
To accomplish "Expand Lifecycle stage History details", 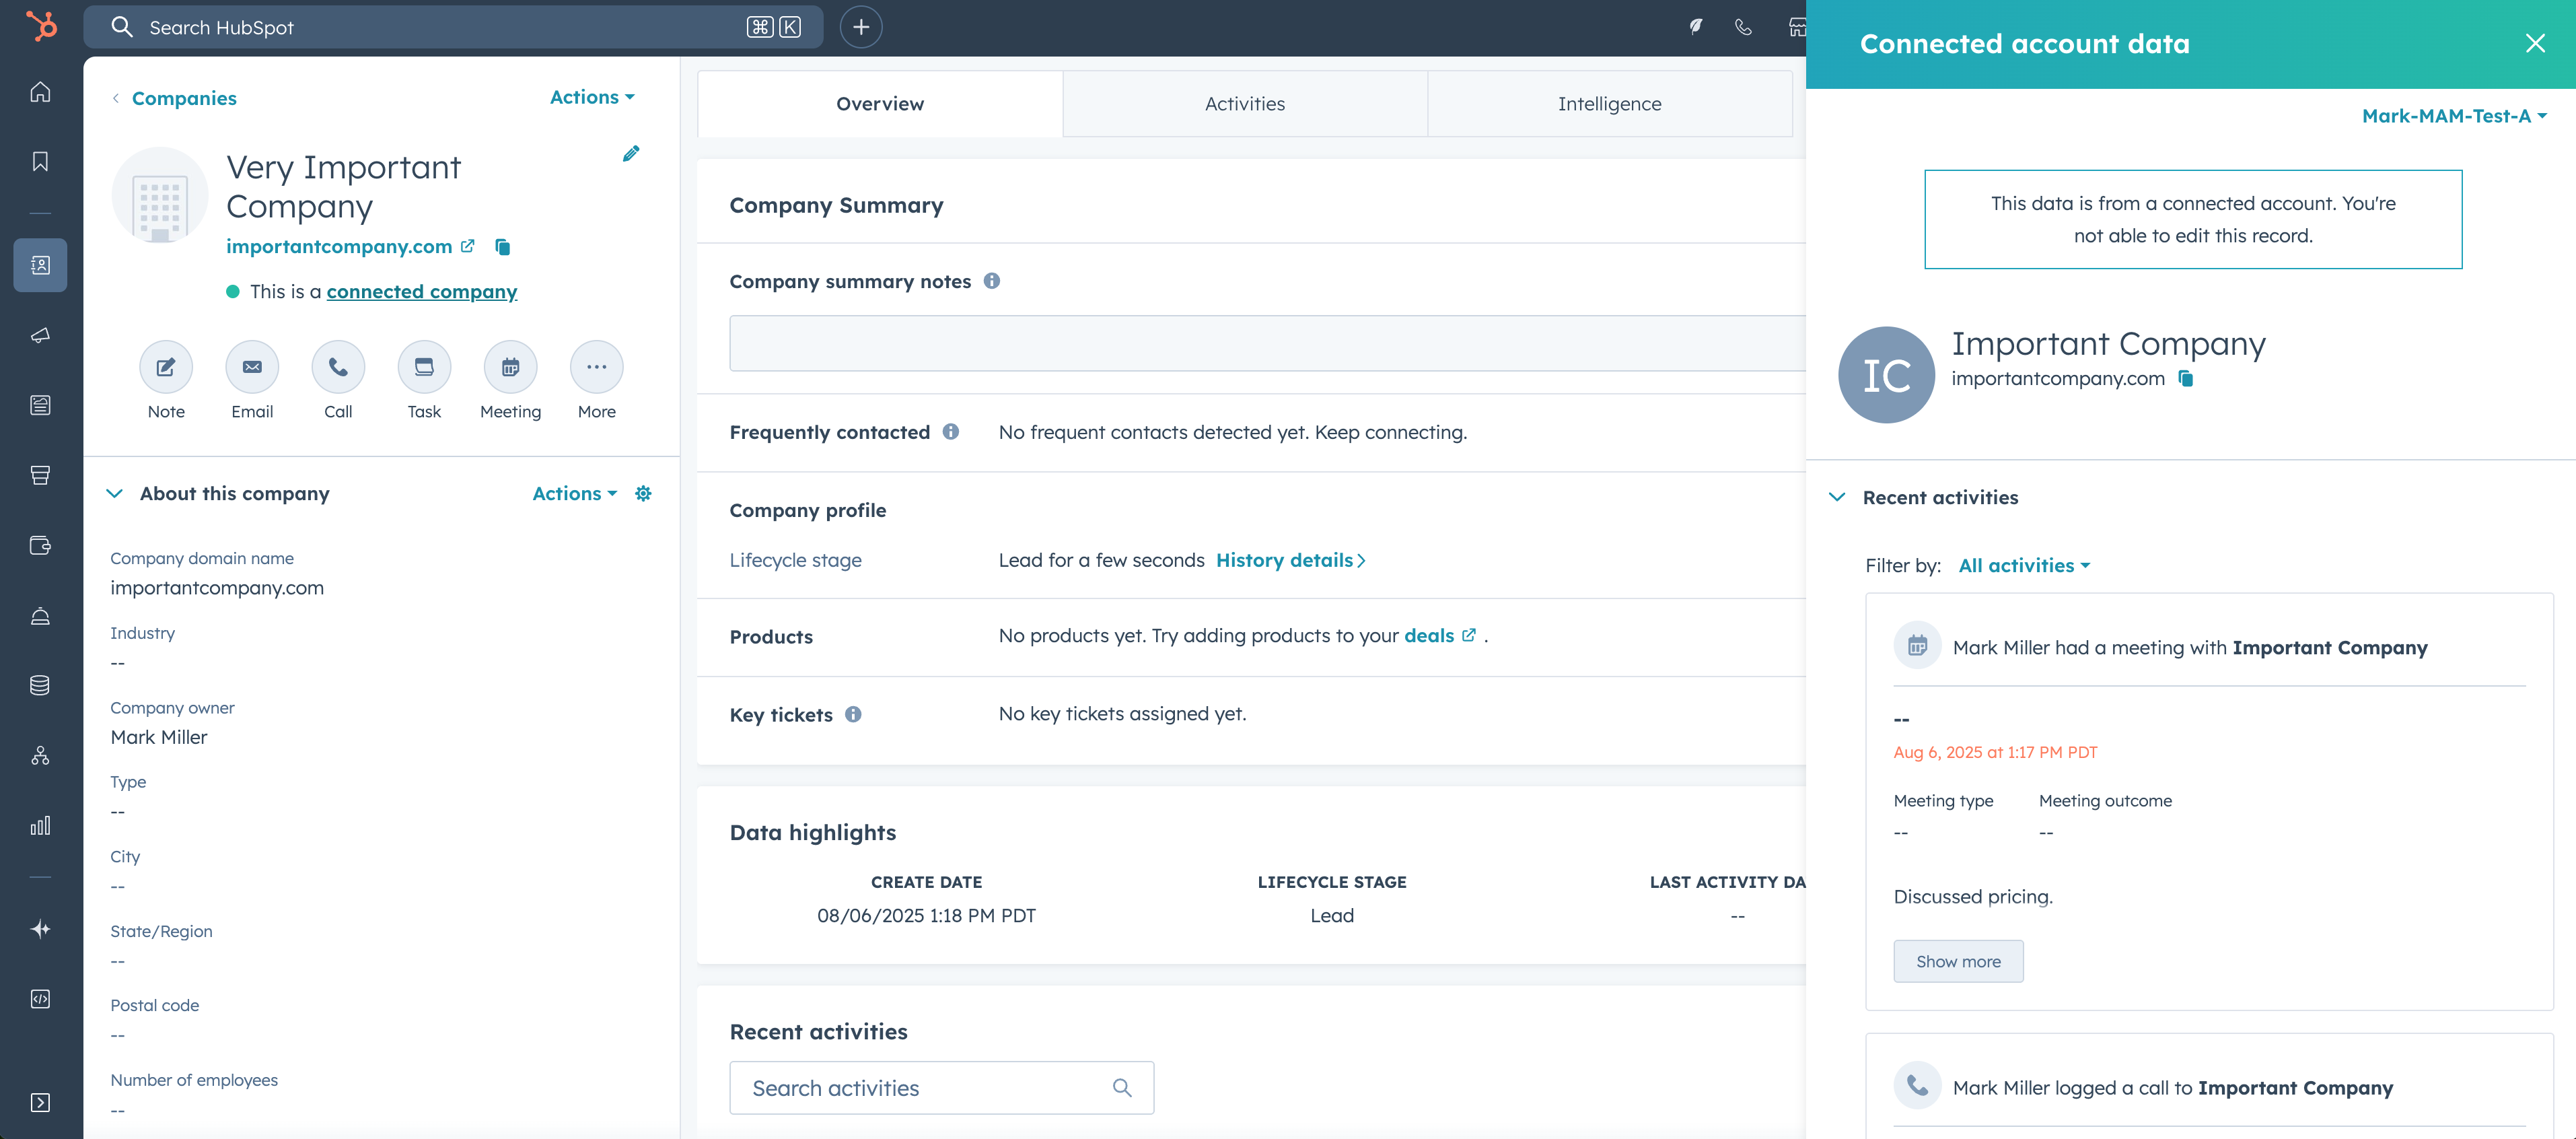I will pyautogui.click(x=1290, y=560).
